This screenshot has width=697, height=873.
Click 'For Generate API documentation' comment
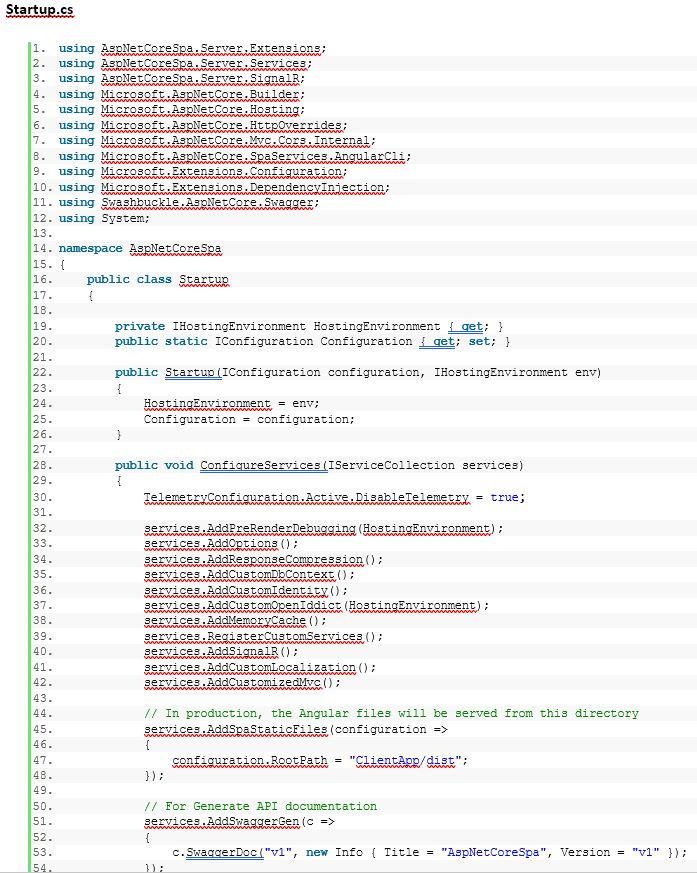(261, 806)
